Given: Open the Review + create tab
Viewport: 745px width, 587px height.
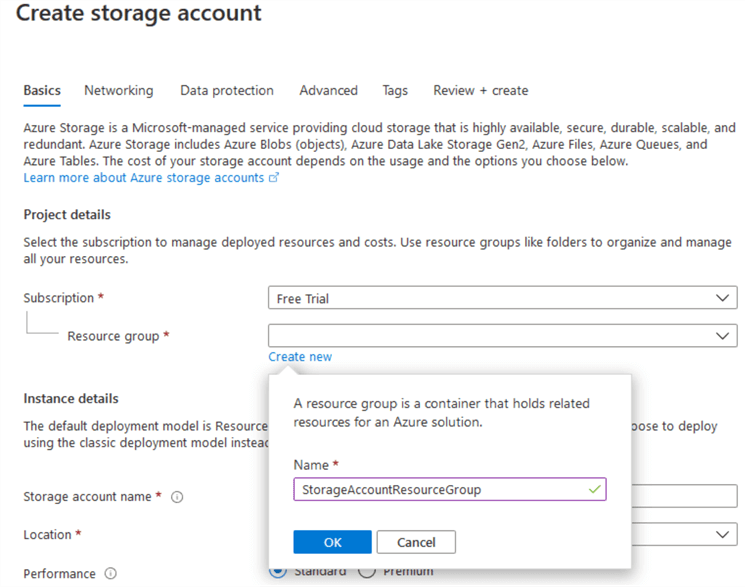Looking at the screenshot, I should (x=480, y=91).
